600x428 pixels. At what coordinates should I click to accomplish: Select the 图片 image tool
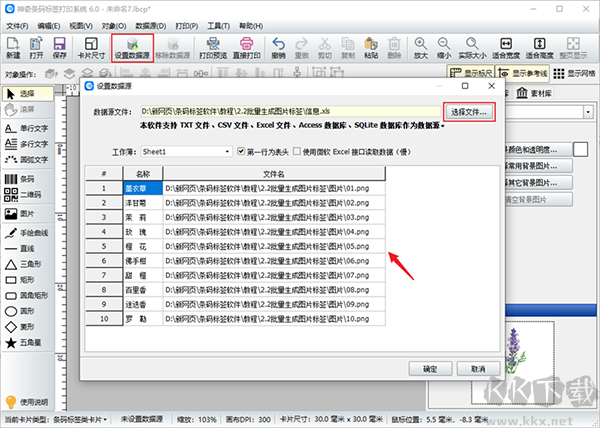19,213
